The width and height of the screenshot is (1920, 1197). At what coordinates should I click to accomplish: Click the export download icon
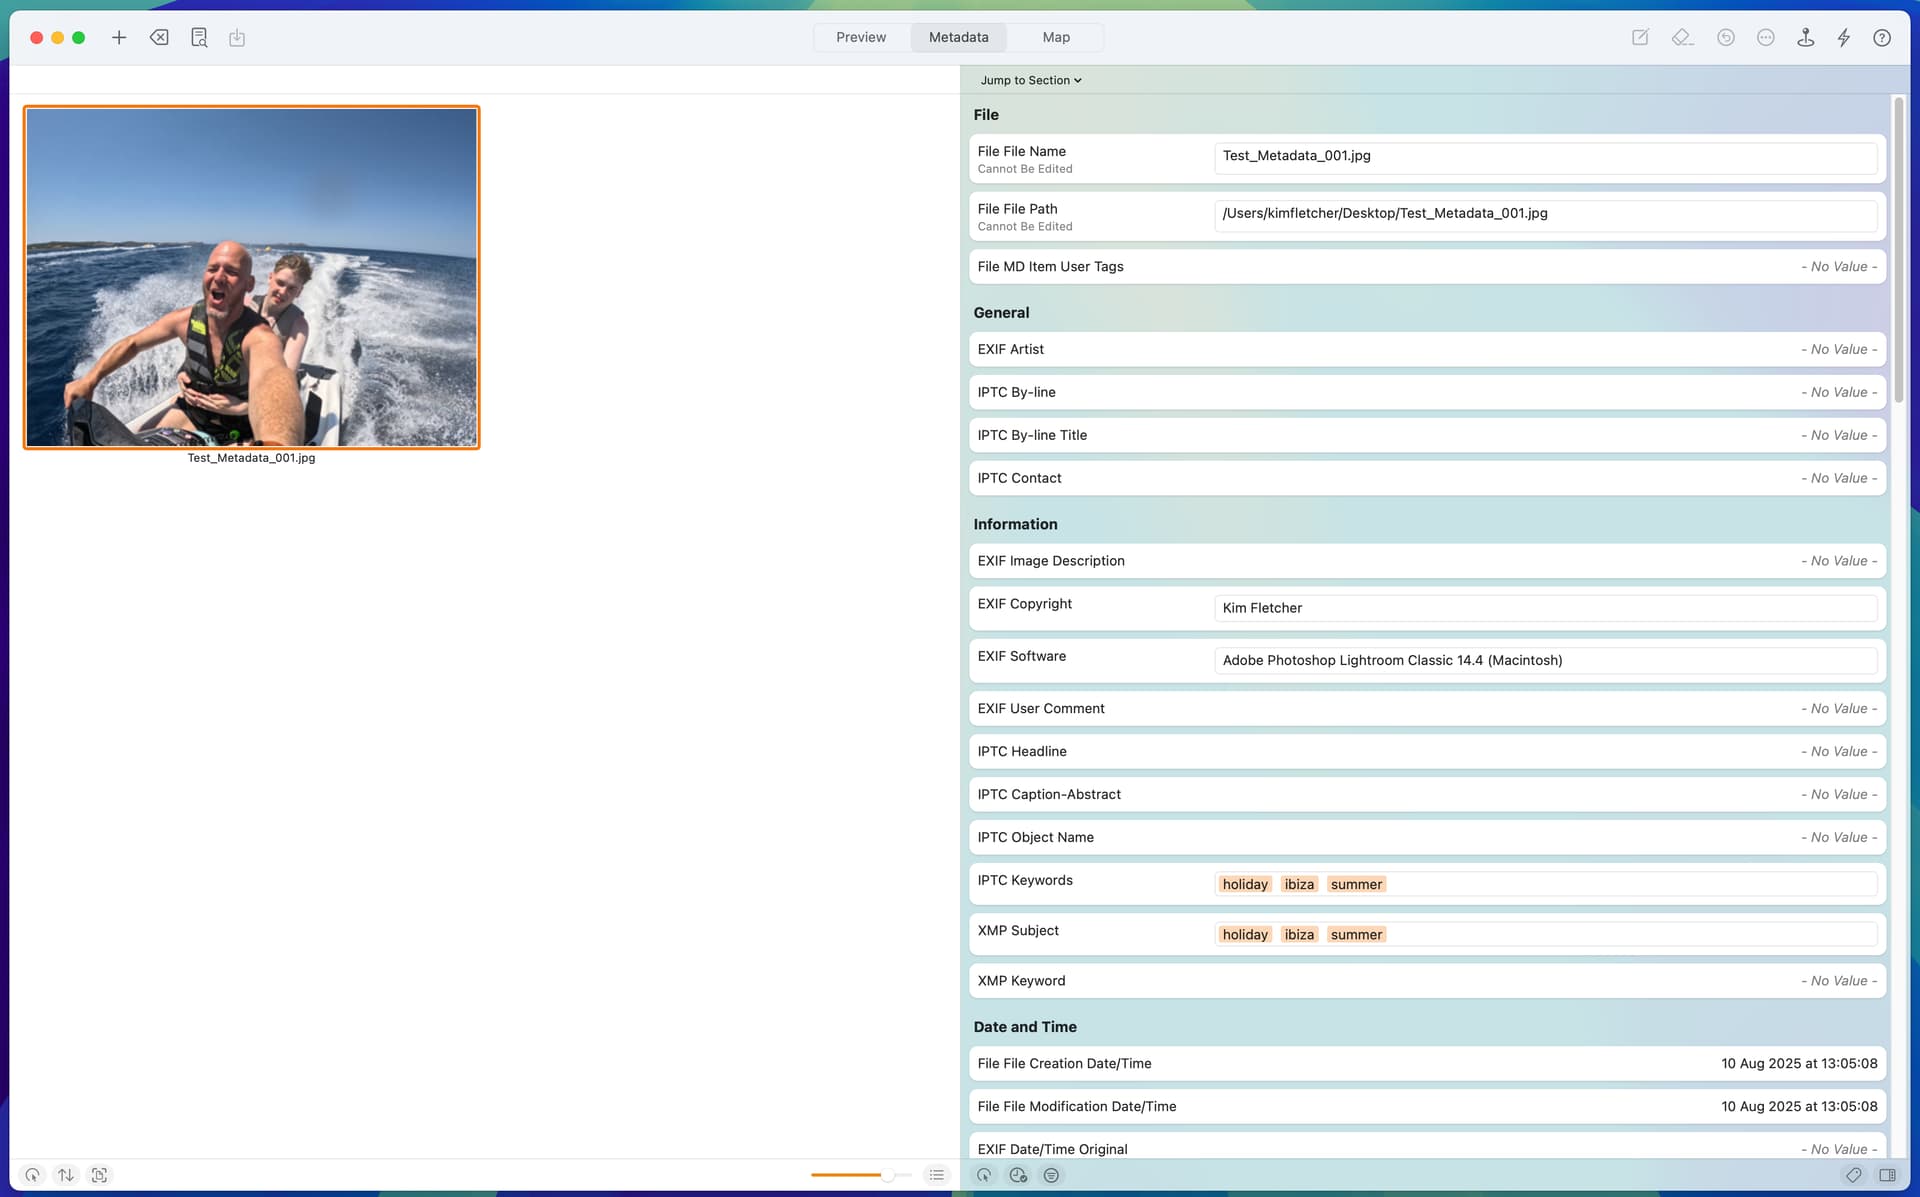pyautogui.click(x=237, y=37)
